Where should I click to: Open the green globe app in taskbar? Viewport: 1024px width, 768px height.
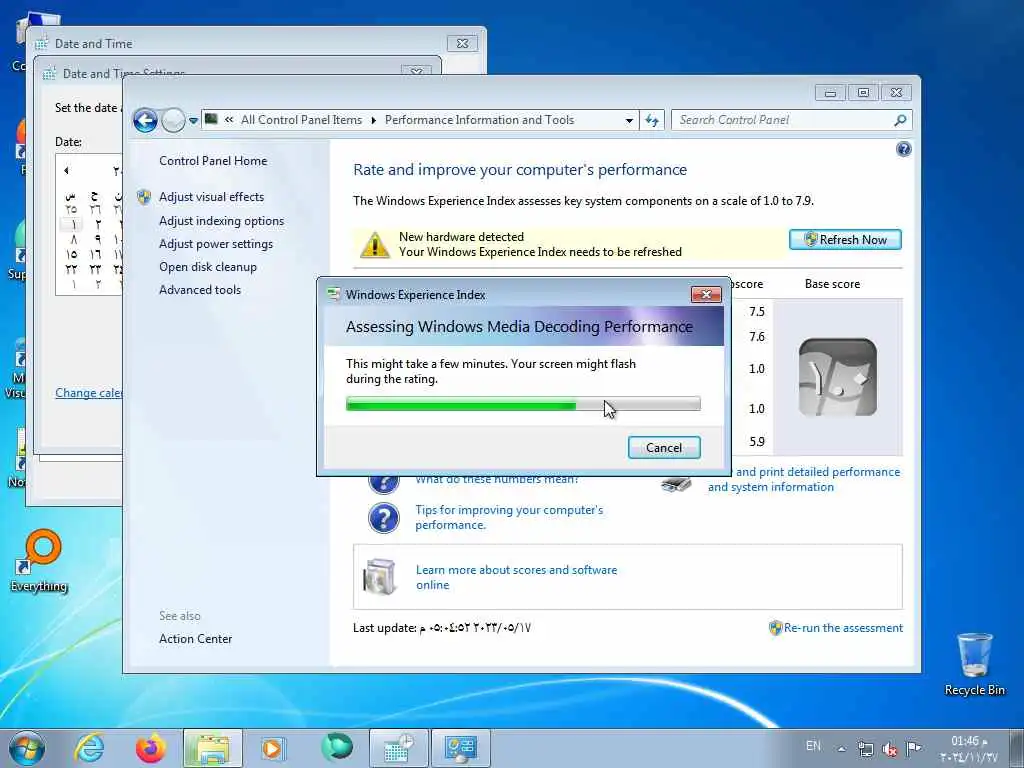(337, 748)
